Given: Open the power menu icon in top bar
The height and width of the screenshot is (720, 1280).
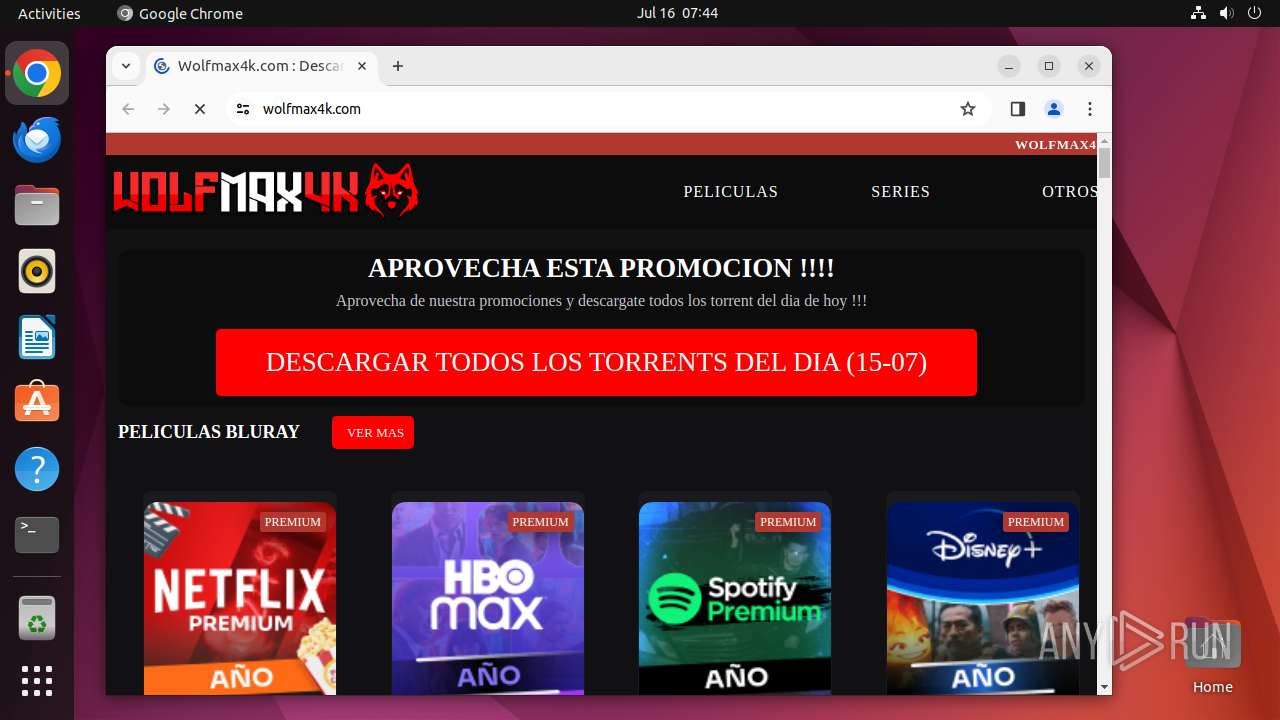Looking at the screenshot, I should 1255,13.
